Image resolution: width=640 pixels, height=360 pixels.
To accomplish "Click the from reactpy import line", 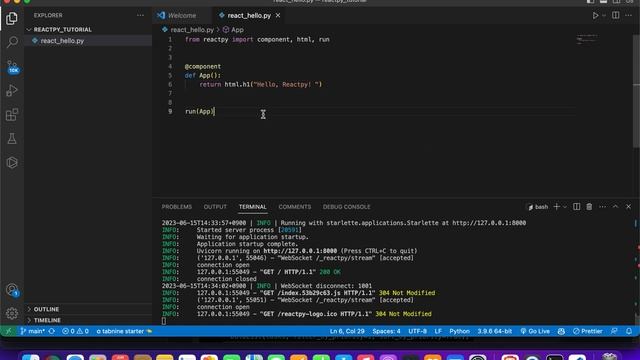I will [257, 40].
